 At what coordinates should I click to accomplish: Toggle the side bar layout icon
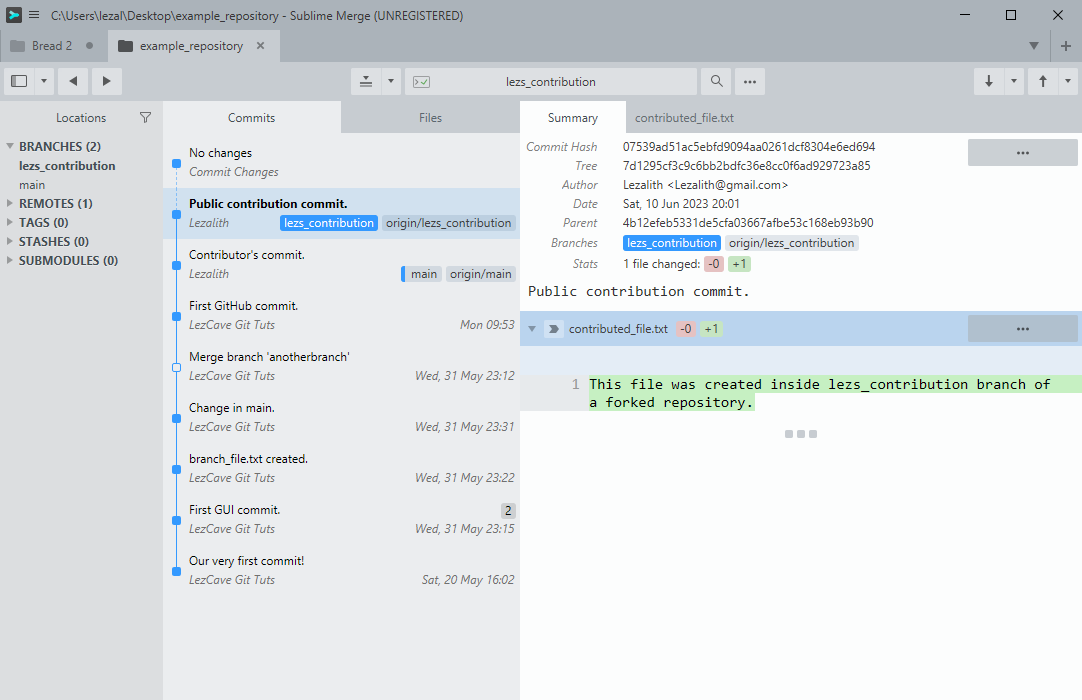pos(19,81)
